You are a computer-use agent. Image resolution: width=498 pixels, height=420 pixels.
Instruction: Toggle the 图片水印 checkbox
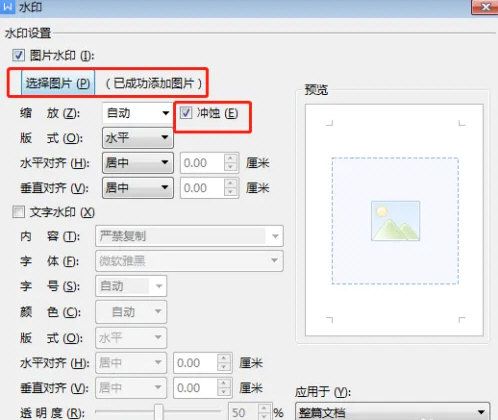18,55
